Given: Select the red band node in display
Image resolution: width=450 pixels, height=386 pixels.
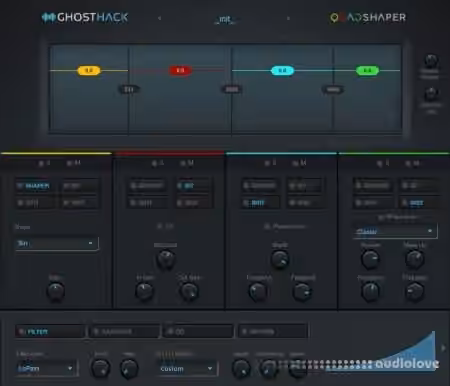Looking at the screenshot, I should [180, 70].
